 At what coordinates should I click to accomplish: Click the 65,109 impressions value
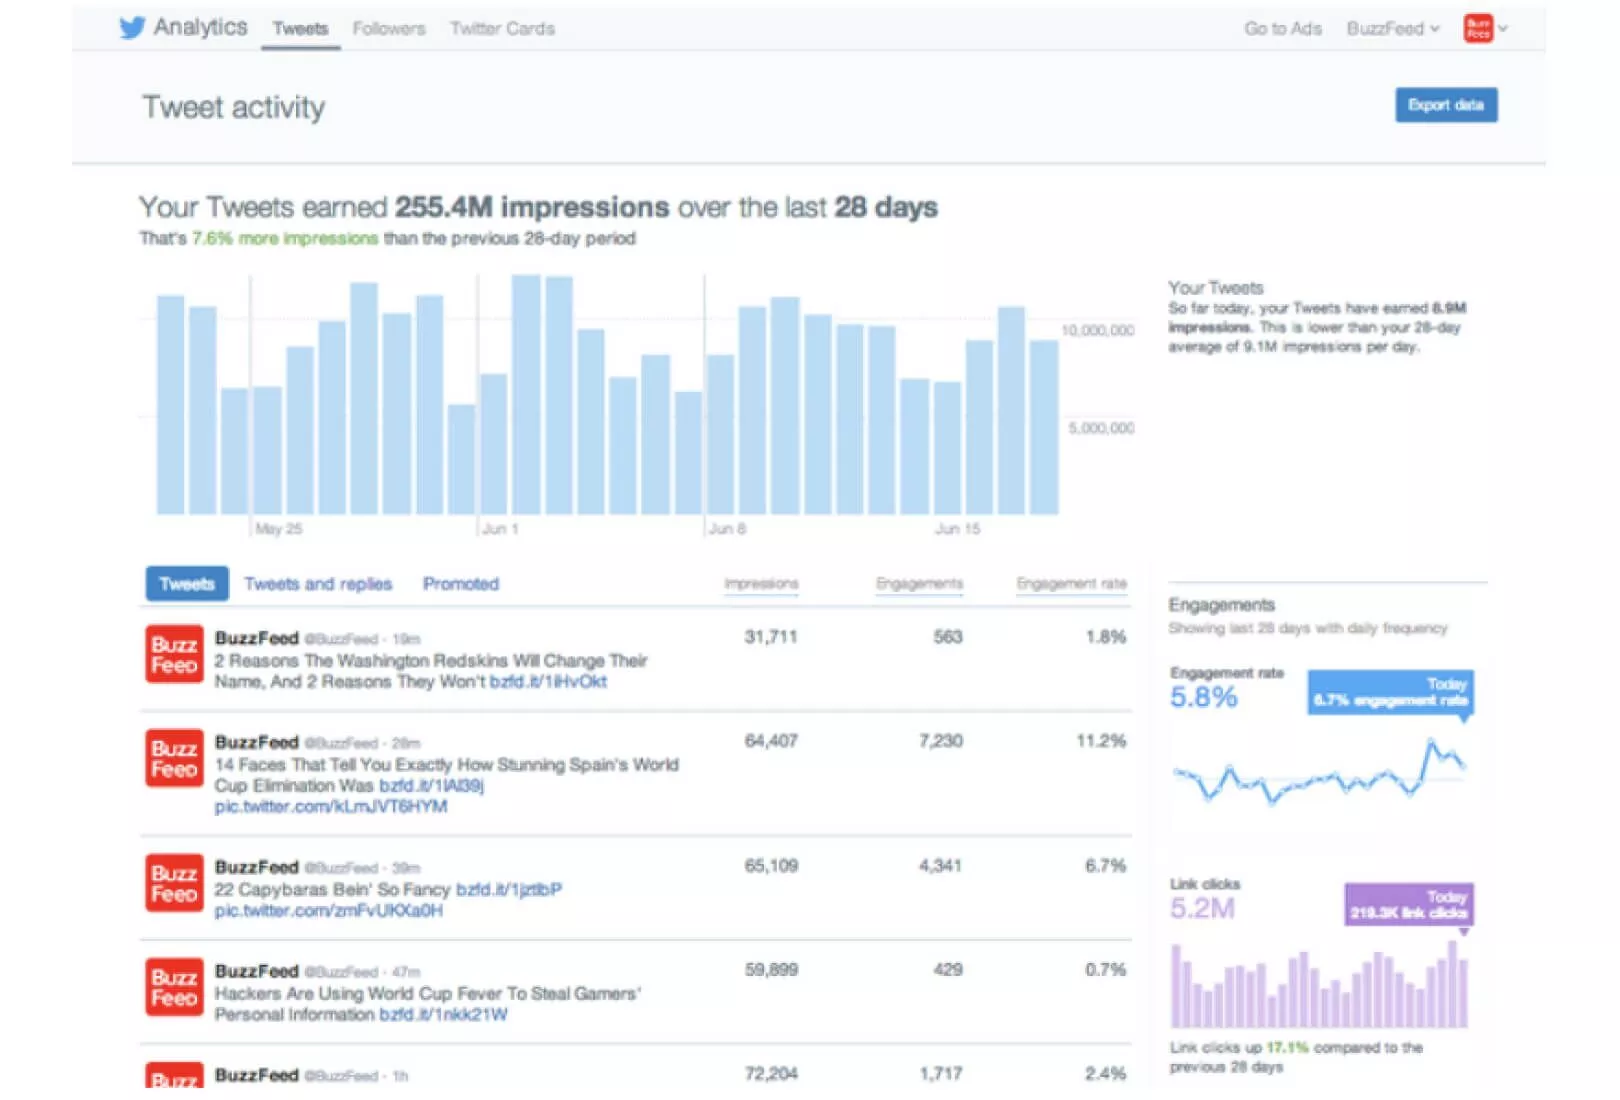[771, 866]
